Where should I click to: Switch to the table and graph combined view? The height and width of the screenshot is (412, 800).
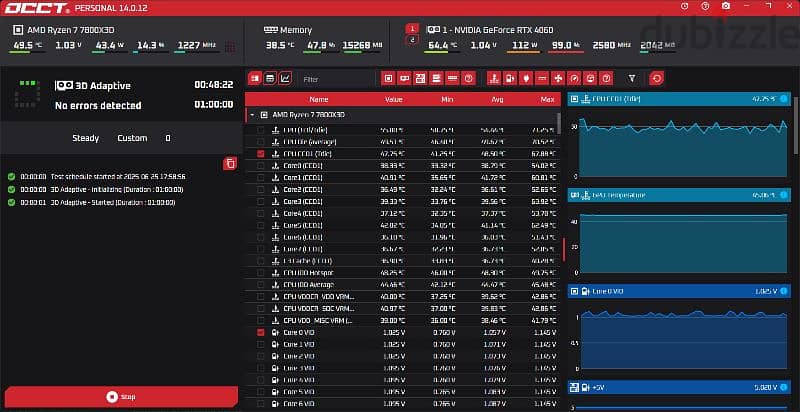[x=255, y=79]
